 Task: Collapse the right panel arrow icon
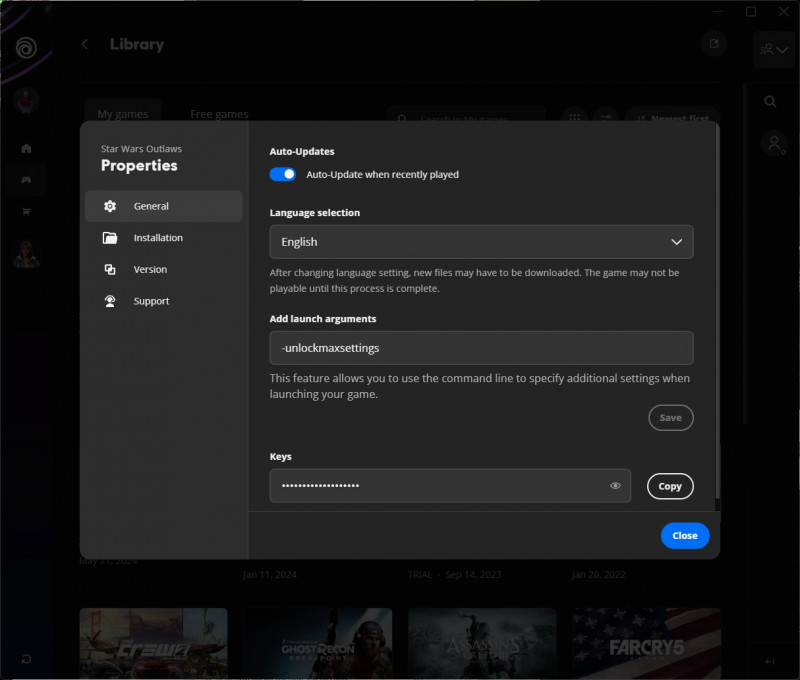point(770,662)
